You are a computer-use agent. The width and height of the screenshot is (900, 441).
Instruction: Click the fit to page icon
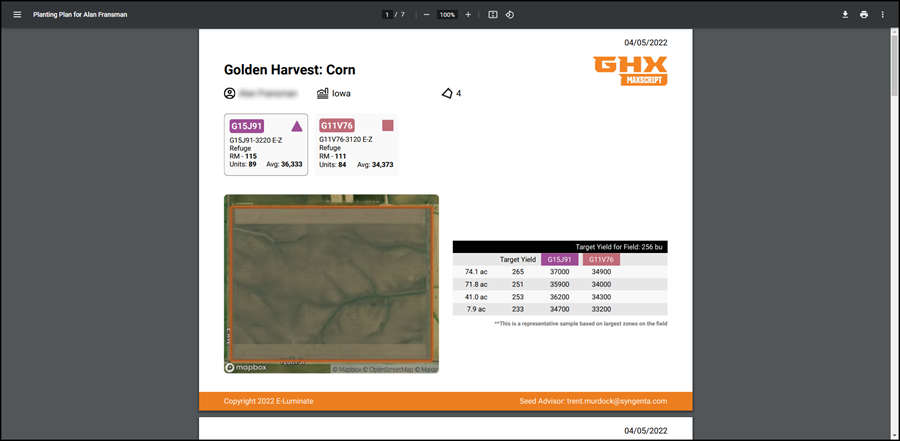492,14
